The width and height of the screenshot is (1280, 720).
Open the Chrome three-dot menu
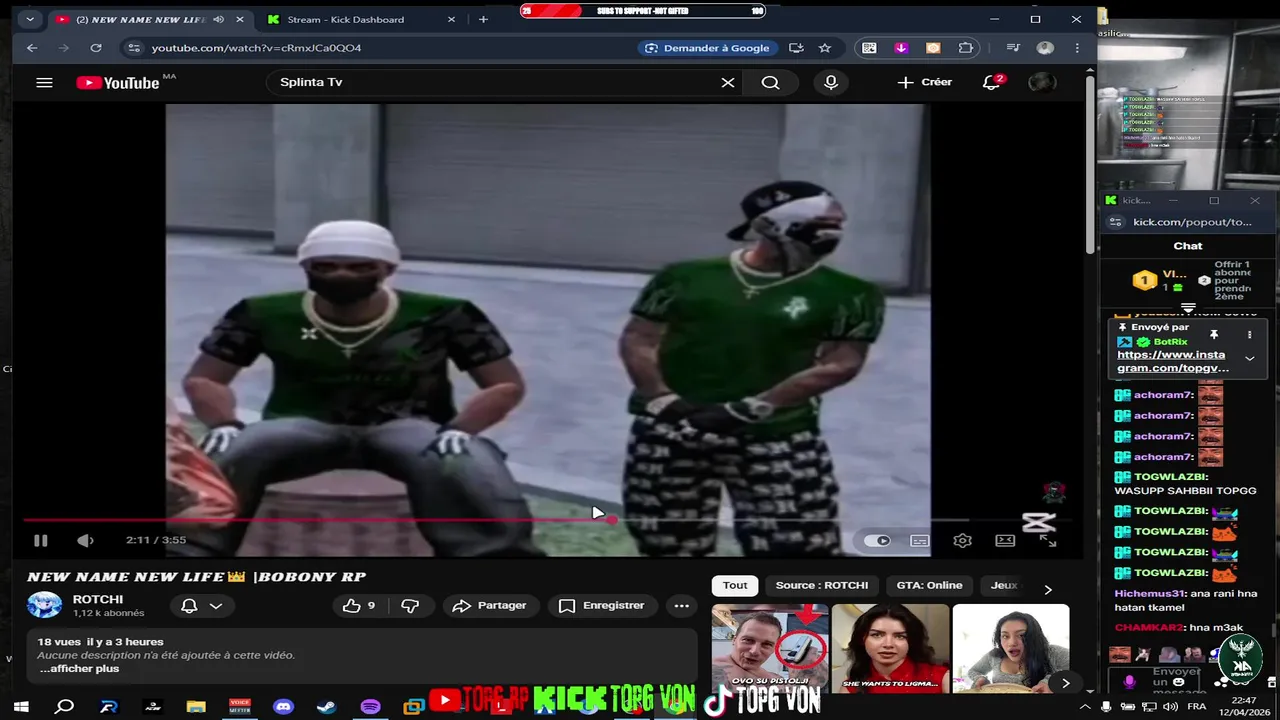pyautogui.click(x=1077, y=48)
